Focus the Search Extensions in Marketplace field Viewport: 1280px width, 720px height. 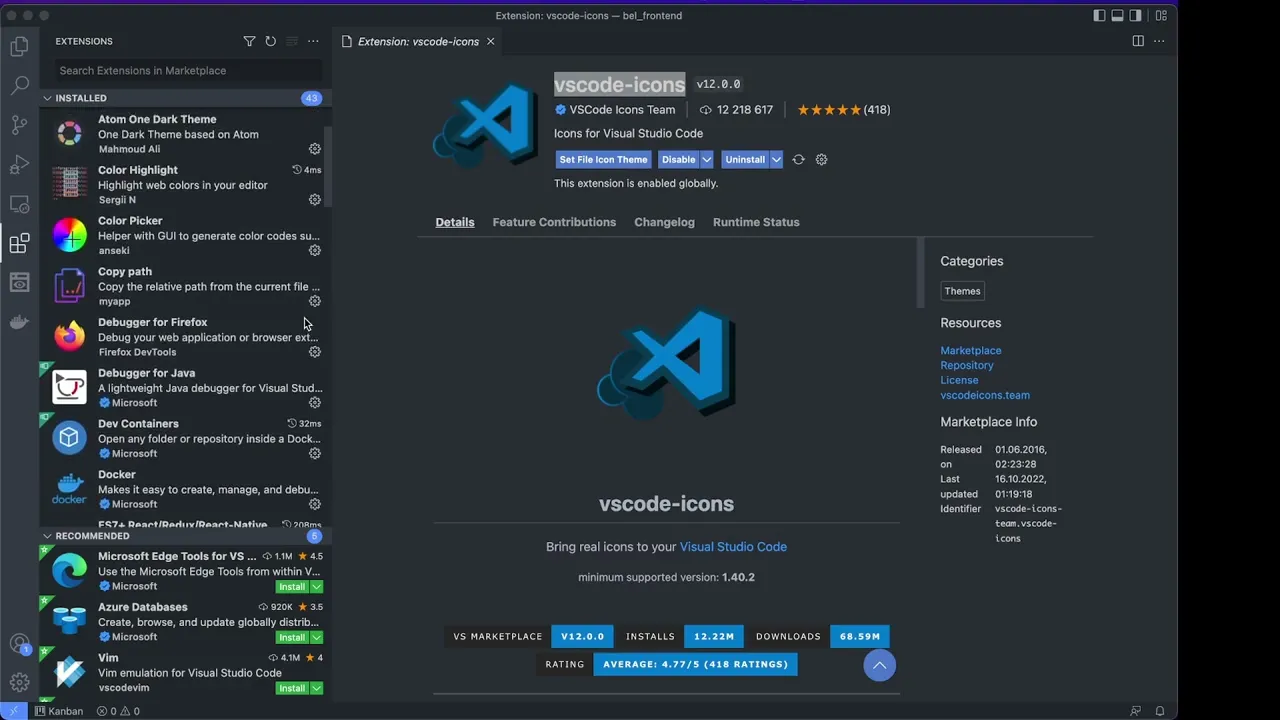click(188, 70)
